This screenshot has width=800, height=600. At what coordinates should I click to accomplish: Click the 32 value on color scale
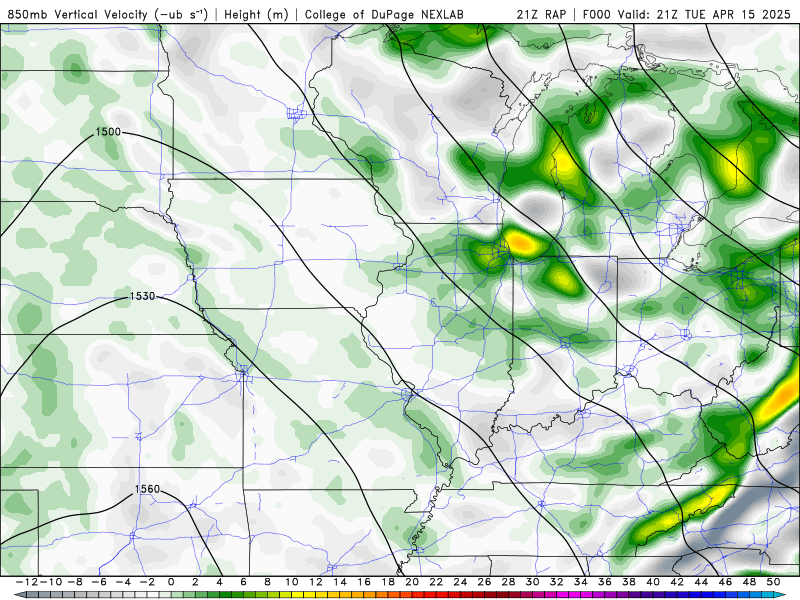(x=557, y=582)
